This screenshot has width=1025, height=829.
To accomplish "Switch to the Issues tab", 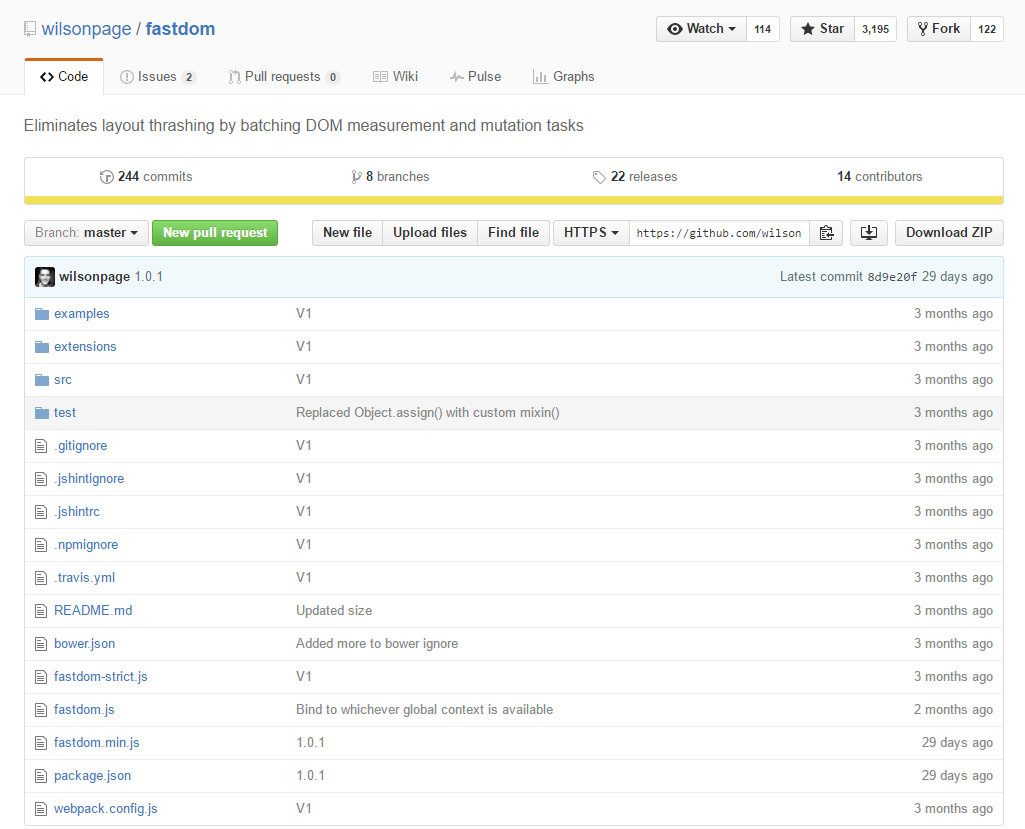I will coord(158,76).
